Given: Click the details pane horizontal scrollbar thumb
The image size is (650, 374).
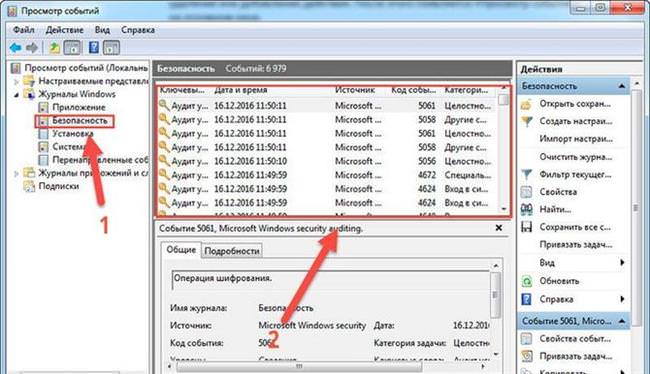Looking at the screenshot, I should pyautogui.click(x=299, y=367).
